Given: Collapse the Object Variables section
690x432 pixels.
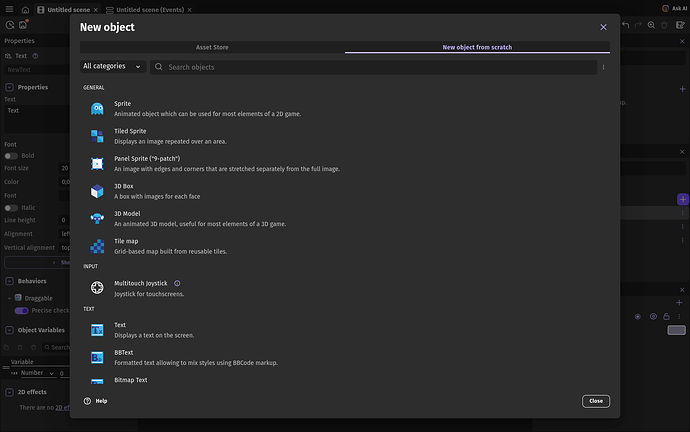Looking at the screenshot, I should click(9, 330).
